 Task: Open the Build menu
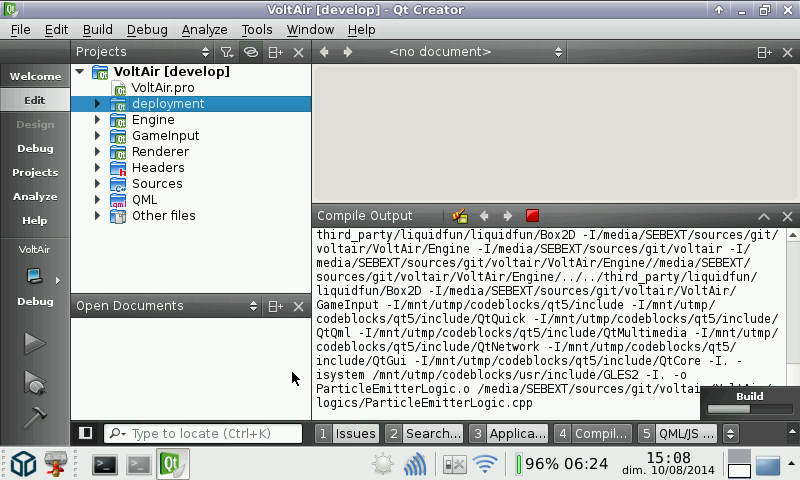[97, 30]
